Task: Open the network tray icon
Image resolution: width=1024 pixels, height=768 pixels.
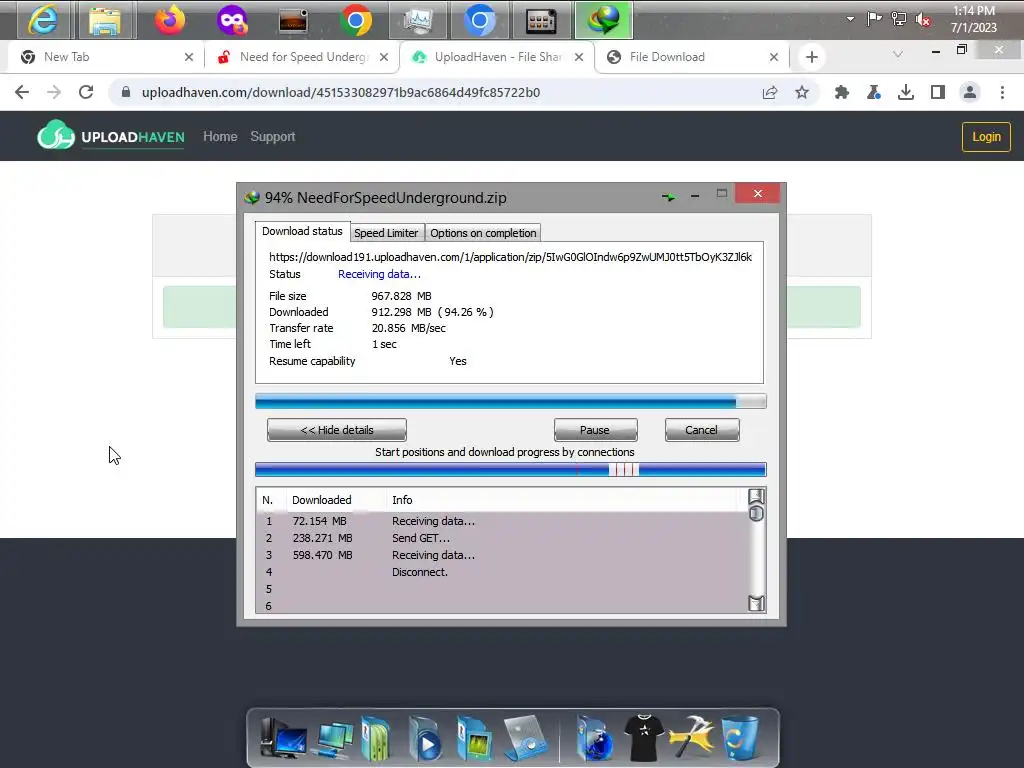Action: (899, 19)
